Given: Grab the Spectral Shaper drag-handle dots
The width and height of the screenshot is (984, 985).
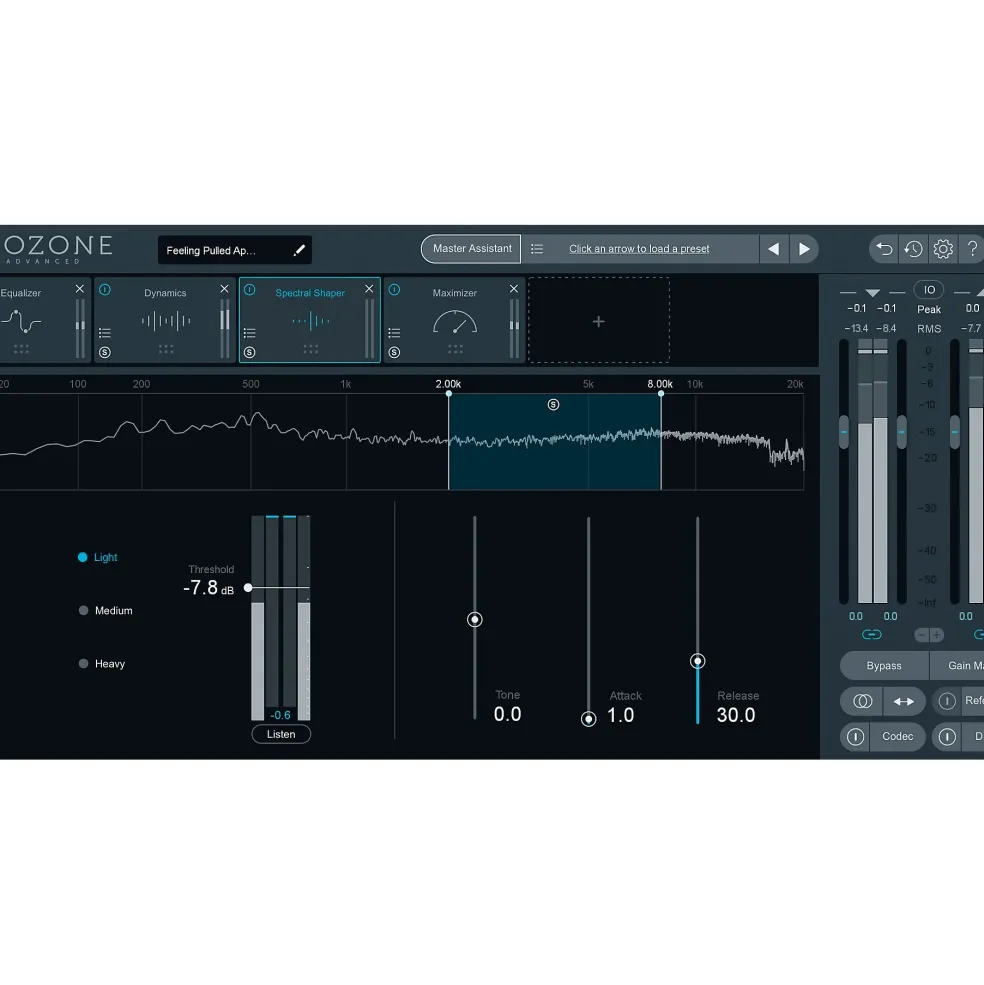Looking at the screenshot, I should (310, 349).
